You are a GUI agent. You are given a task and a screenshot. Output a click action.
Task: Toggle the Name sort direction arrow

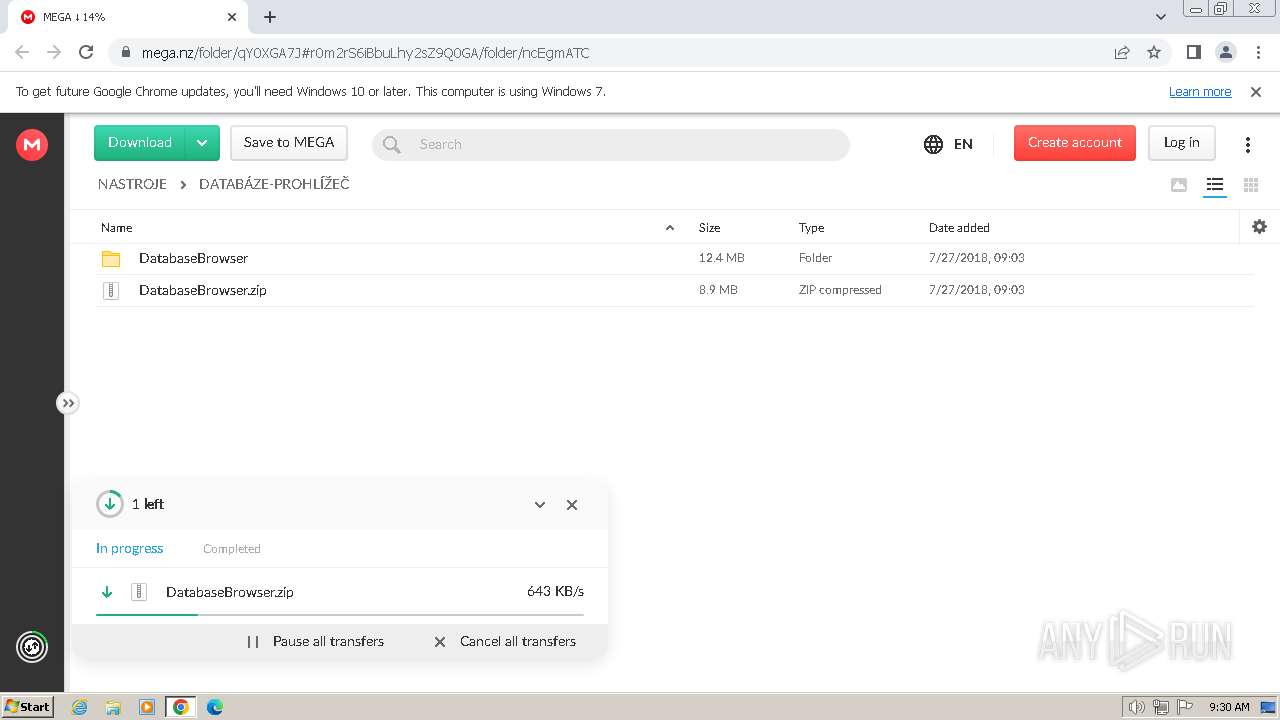tap(670, 228)
